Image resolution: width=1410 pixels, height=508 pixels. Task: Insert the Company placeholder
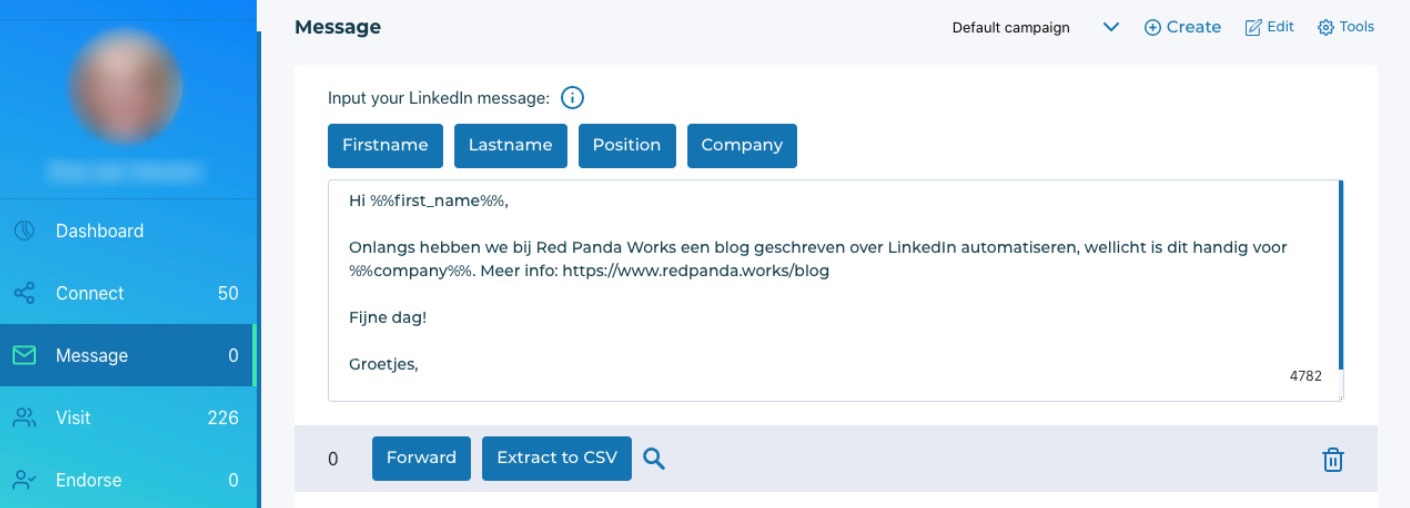point(742,146)
